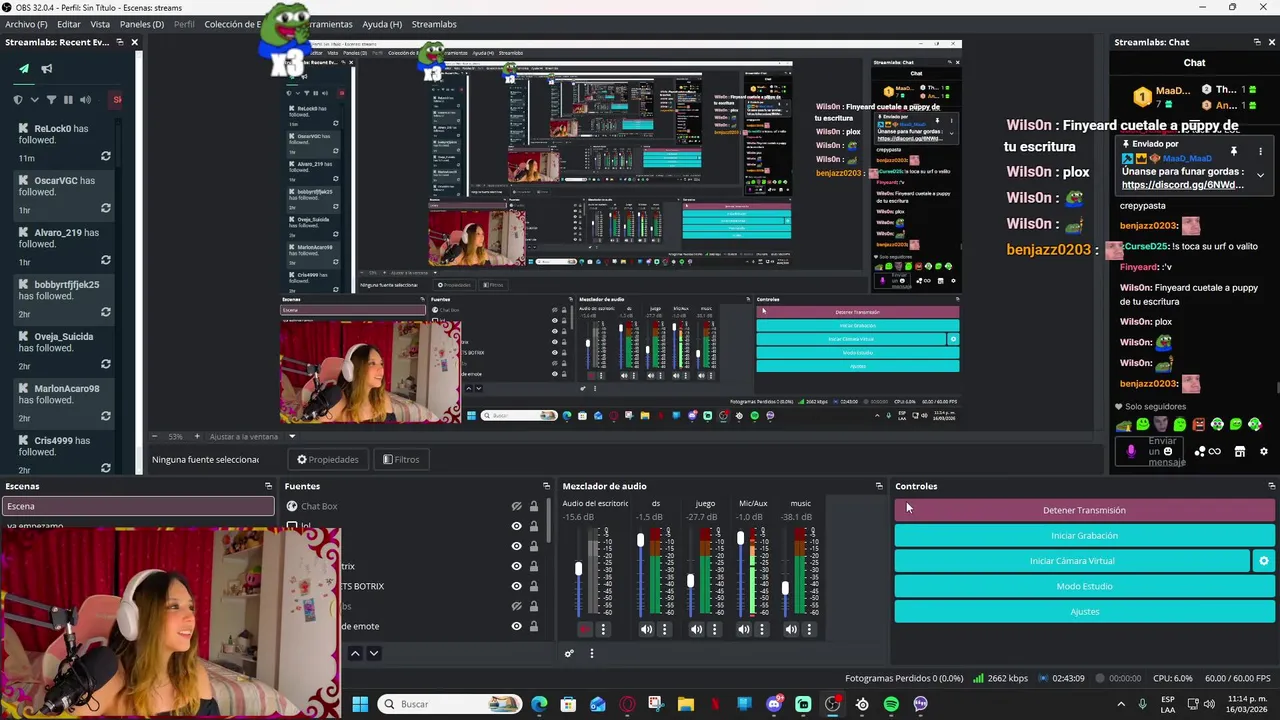Open the discord.gg link in pinned message
Viewport: 1280px width, 720px height.
[x=1183, y=185]
